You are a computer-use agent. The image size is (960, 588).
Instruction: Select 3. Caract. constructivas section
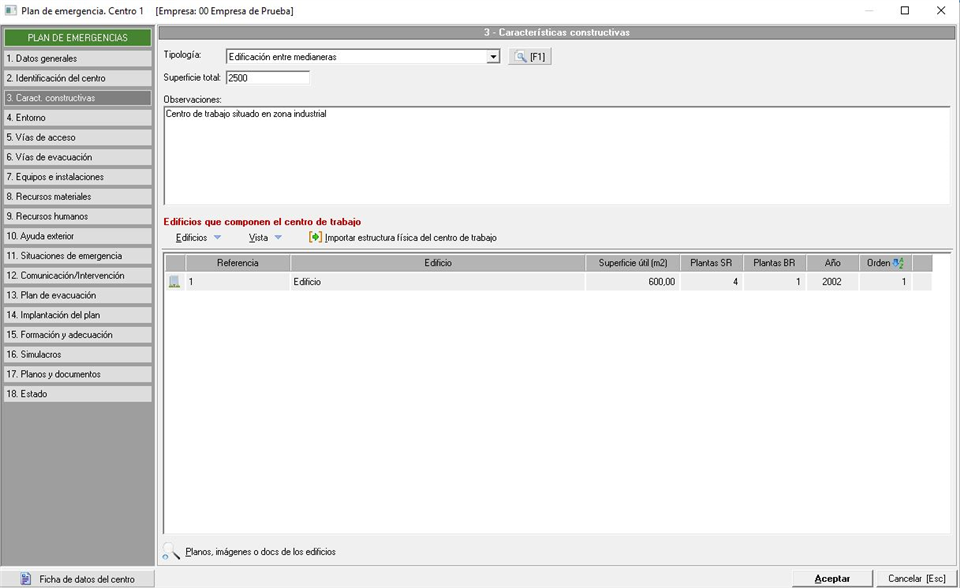(78, 98)
